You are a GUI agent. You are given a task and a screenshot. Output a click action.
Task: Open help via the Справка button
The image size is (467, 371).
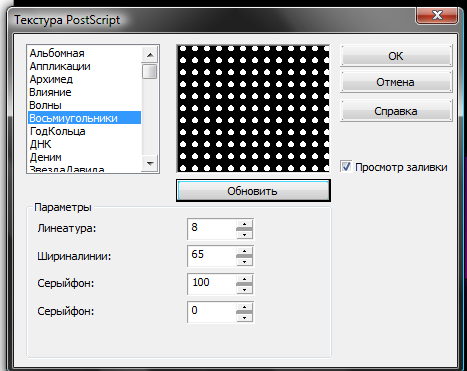396,111
